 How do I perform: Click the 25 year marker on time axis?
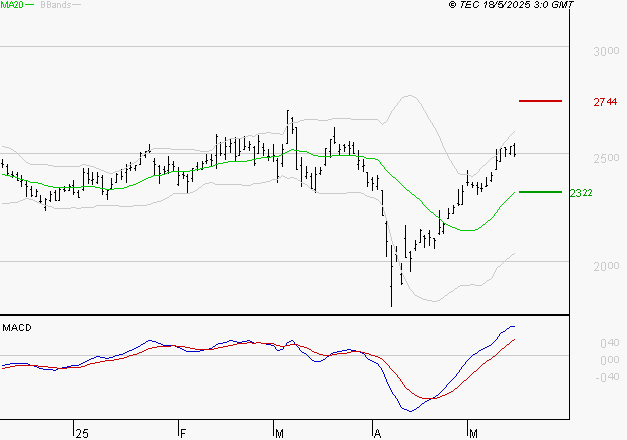(82, 434)
